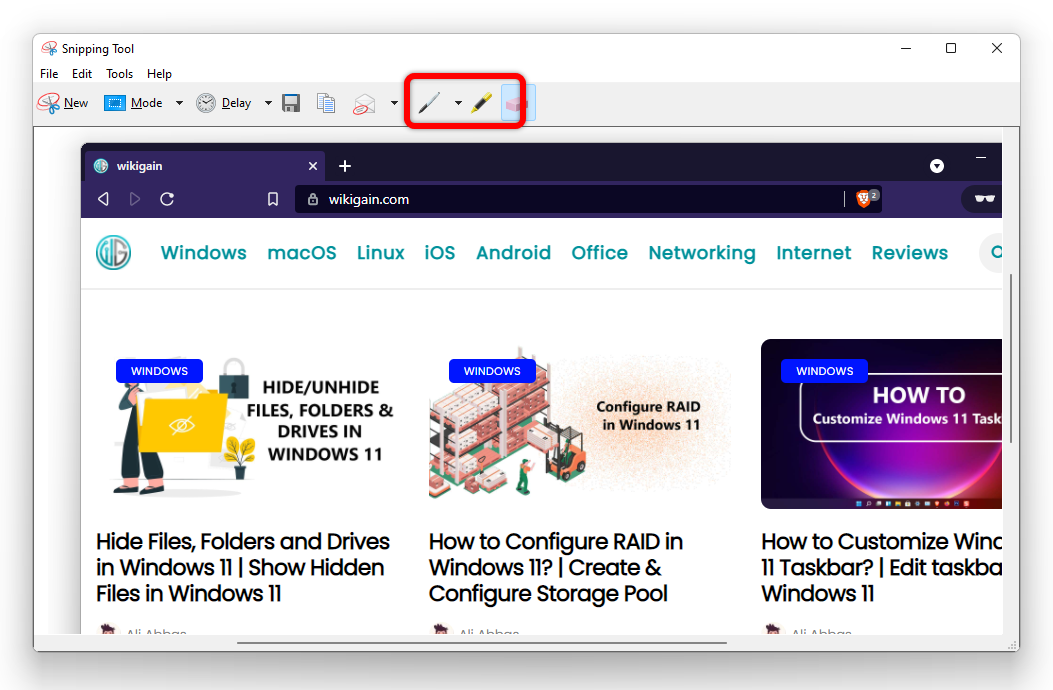1053x690 pixels.
Task: Click the wikigain.com address bar
Action: pyautogui.click(x=588, y=199)
